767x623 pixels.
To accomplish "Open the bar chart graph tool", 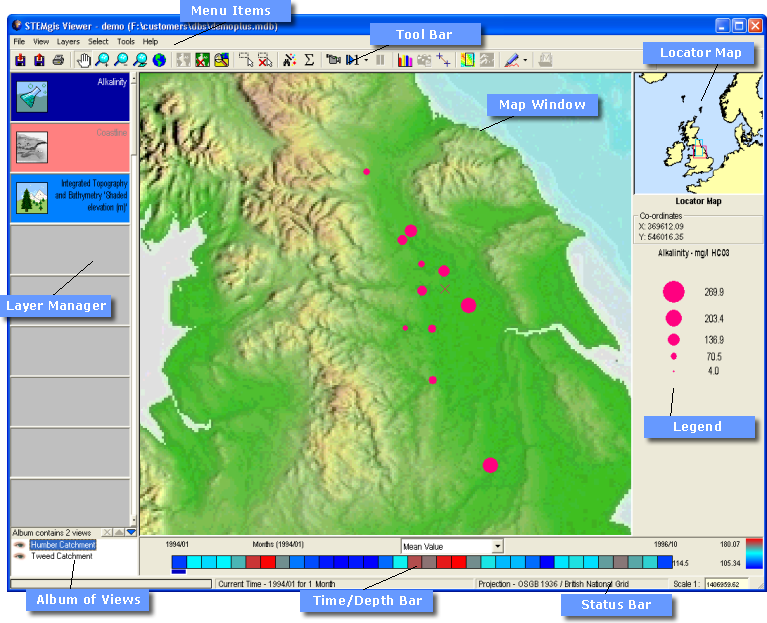I will click(x=405, y=60).
